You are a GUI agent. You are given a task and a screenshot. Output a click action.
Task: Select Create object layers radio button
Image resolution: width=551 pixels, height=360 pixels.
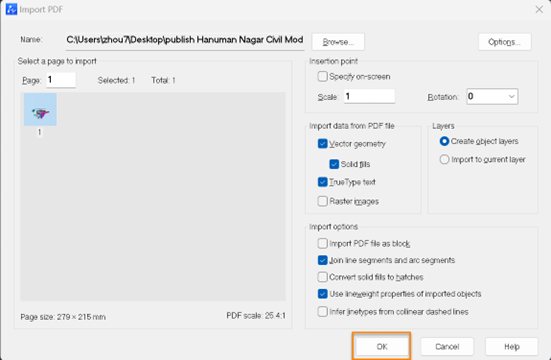click(x=444, y=141)
